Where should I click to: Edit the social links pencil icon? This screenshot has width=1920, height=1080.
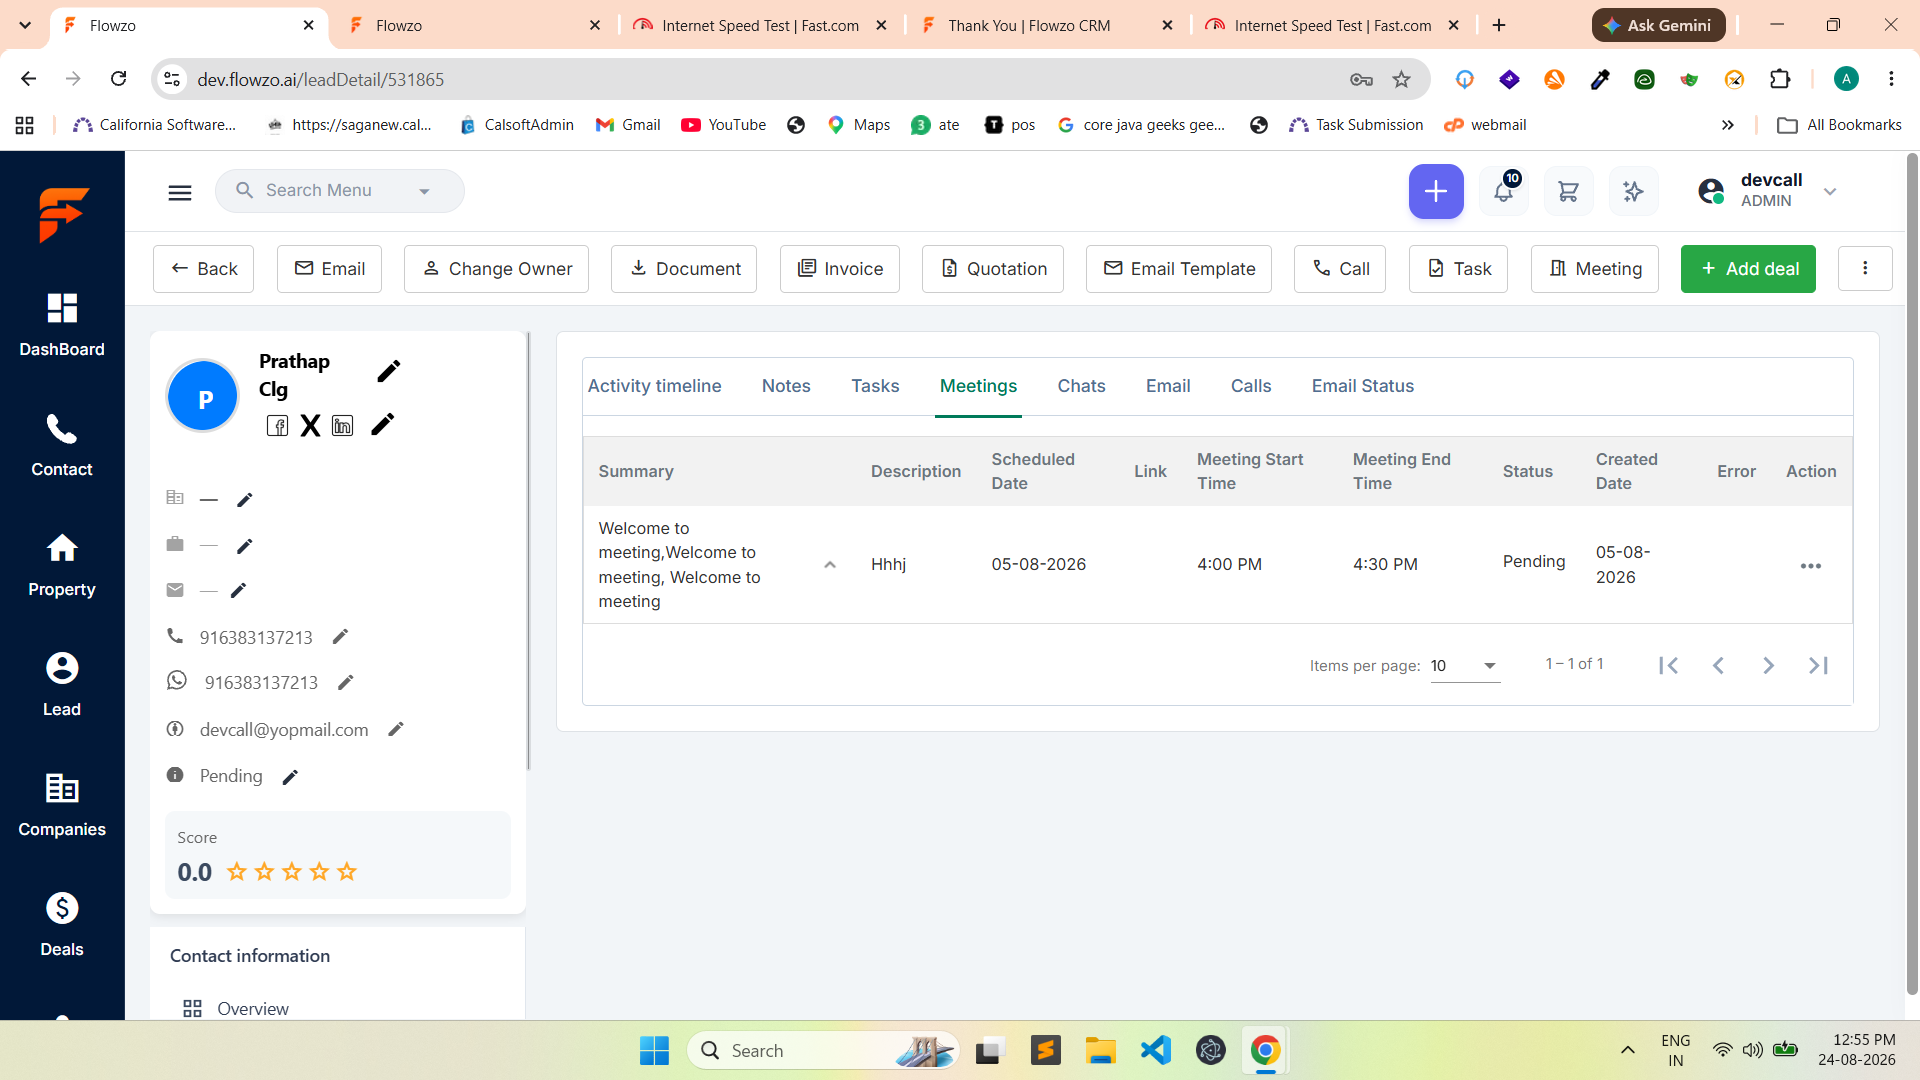pos(383,424)
